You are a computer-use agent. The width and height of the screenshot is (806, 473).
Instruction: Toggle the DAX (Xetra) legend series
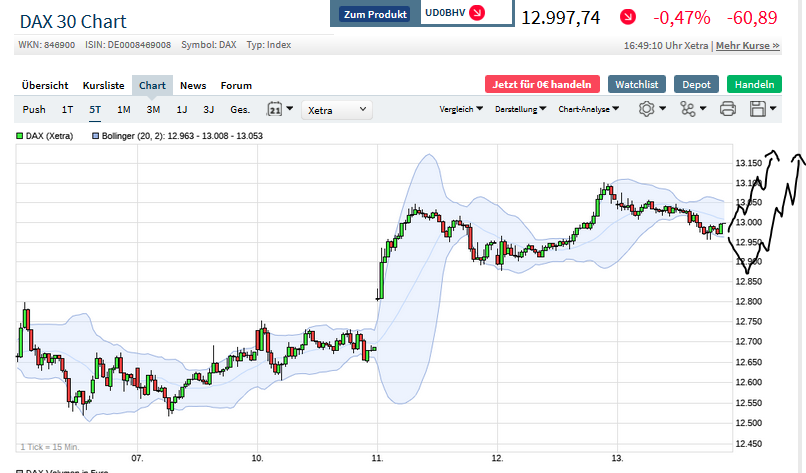pos(41,135)
